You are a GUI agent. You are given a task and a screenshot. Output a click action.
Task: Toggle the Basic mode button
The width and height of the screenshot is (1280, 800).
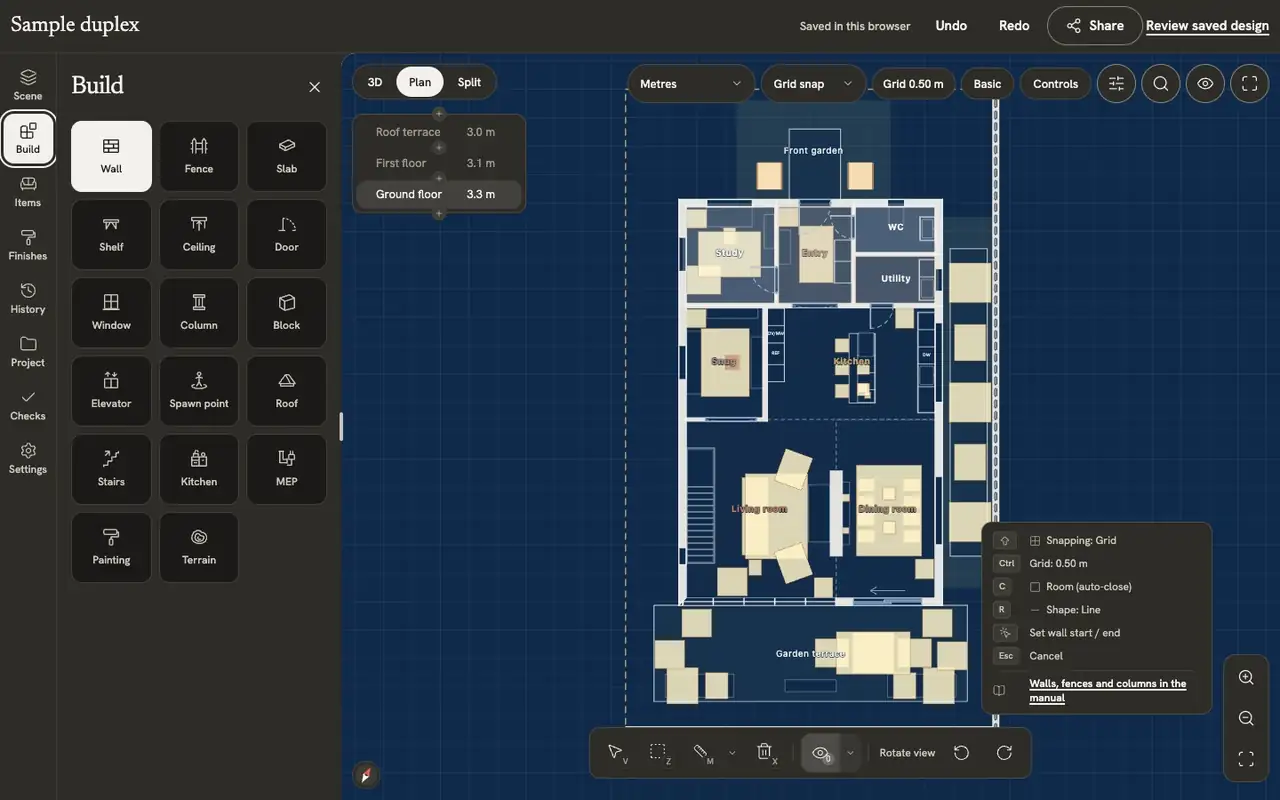tap(987, 84)
